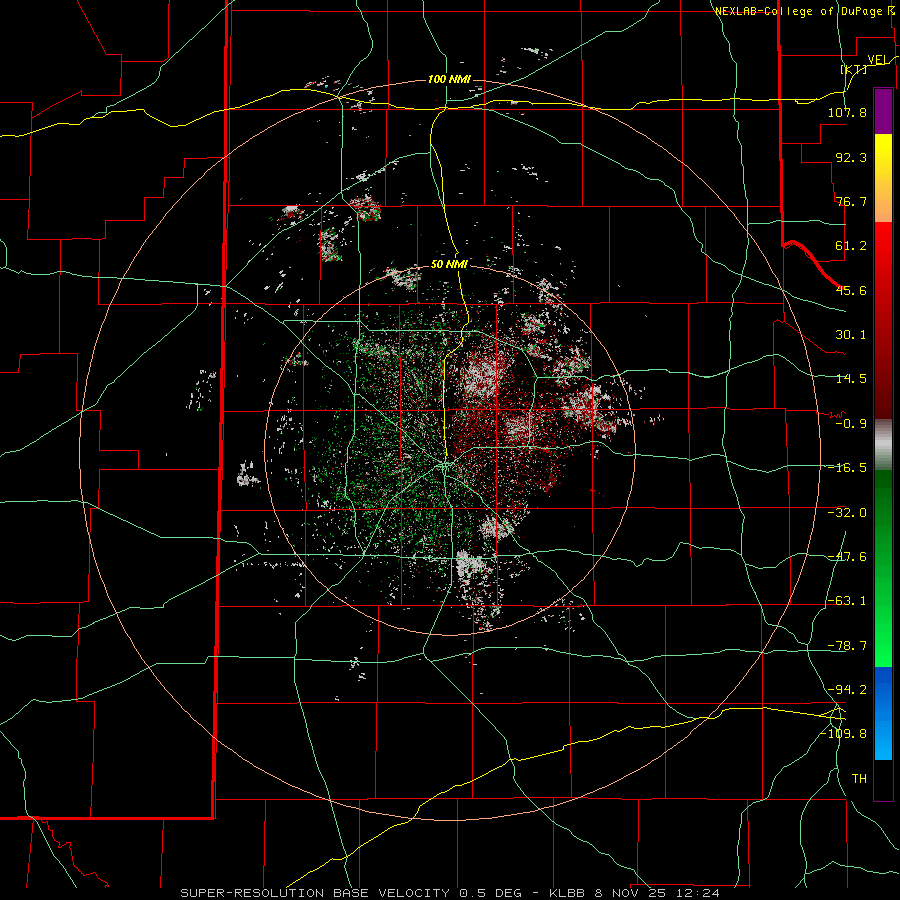
Task: Select the blue segment of the color bar
Action: 883,713
